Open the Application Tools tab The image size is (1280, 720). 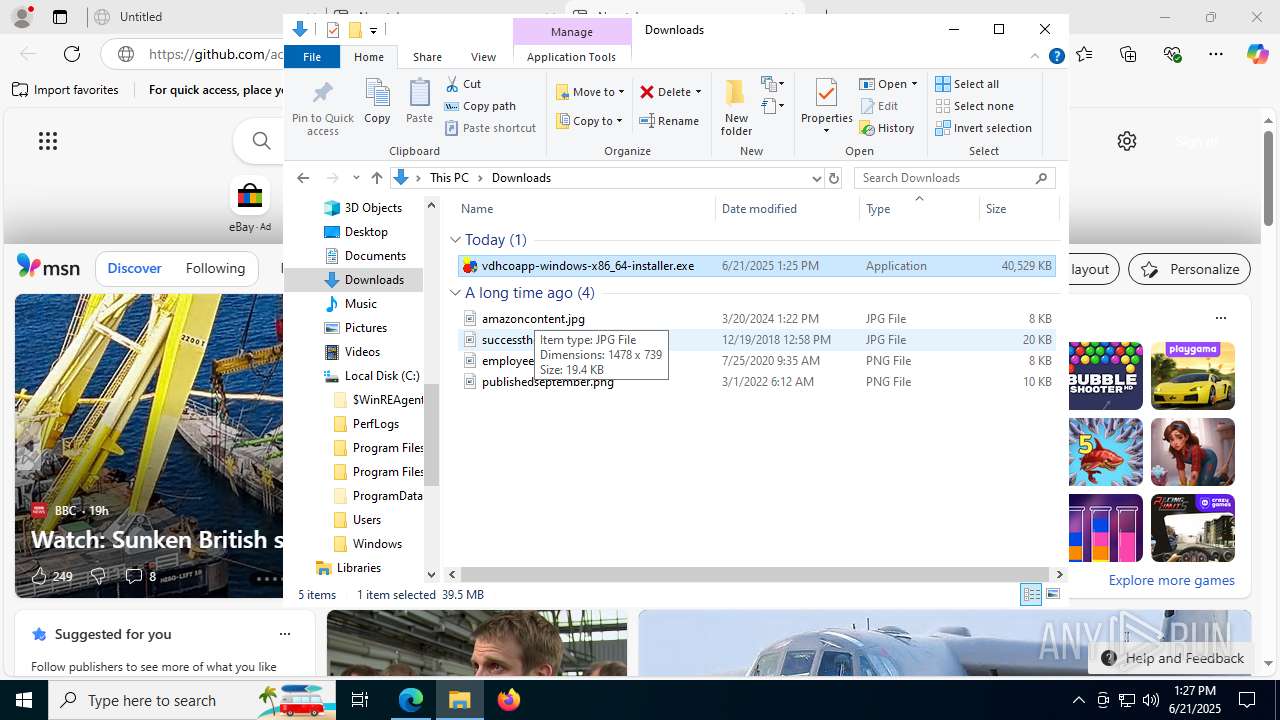point(572,57)
